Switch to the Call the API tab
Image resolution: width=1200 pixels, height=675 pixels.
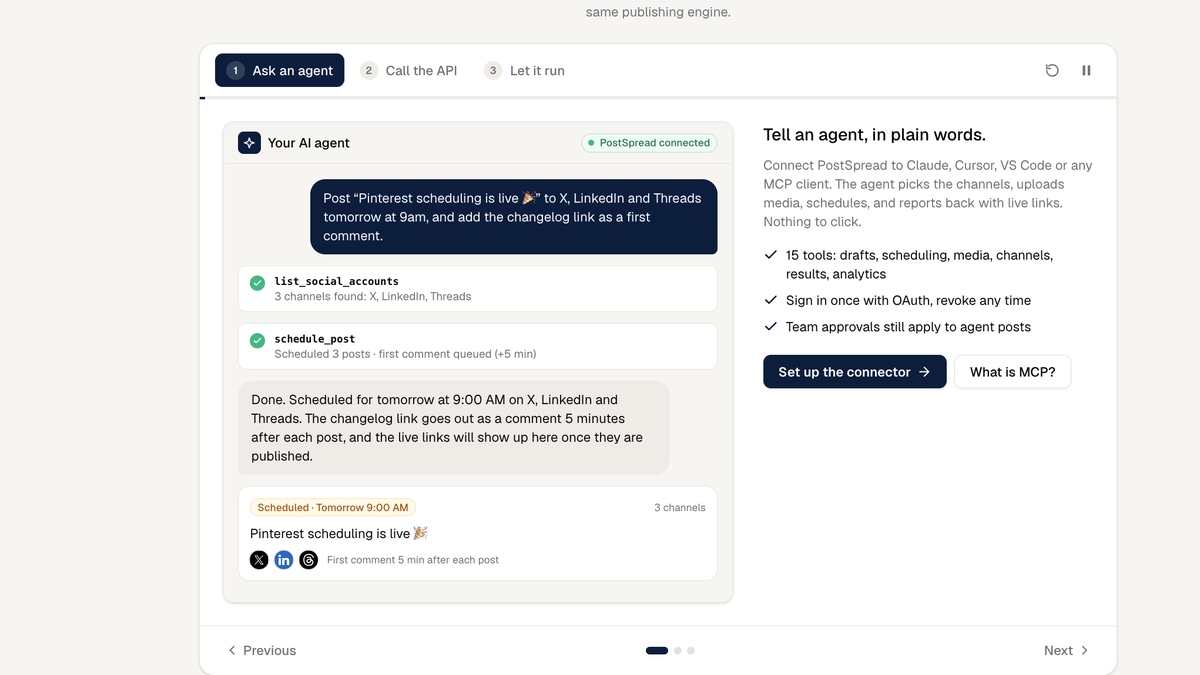click(409, 70)
